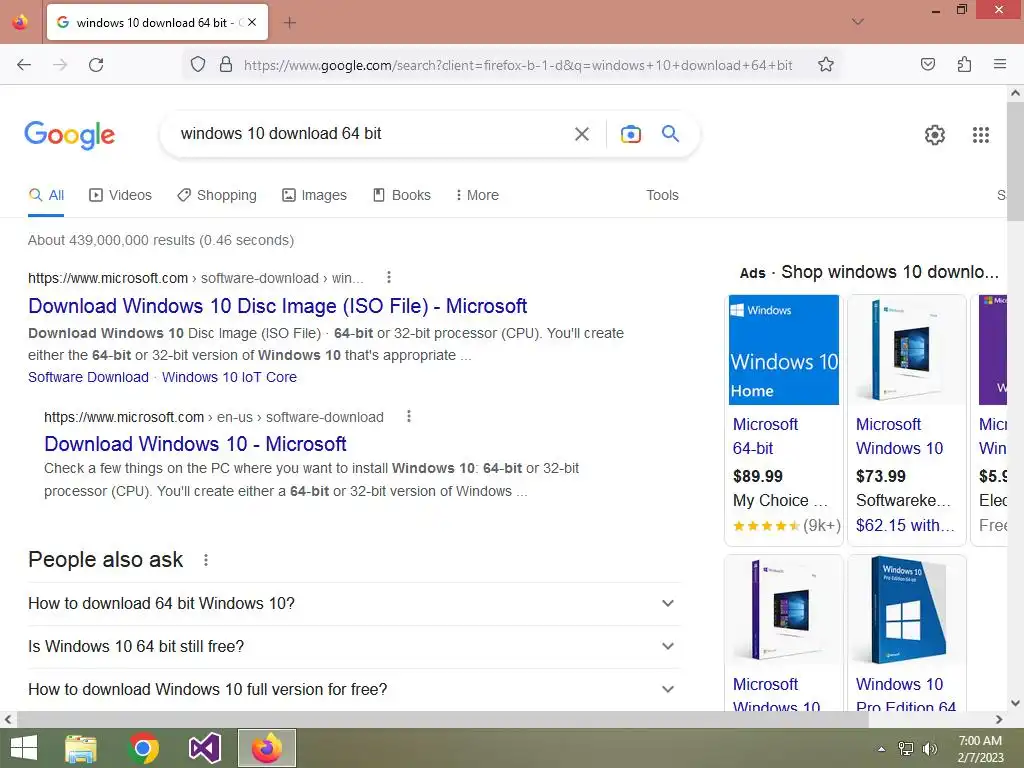The width and height of the screenshot is (1024, 768).
Task: Select the All results tab
Action: click(x=46, y=195)
